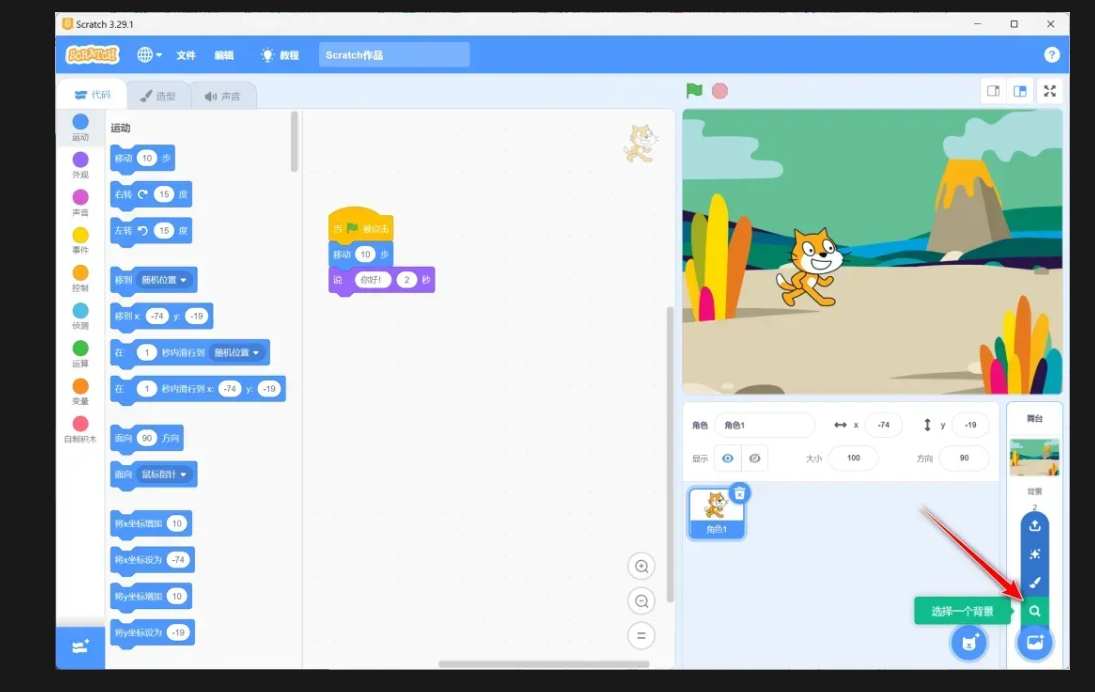Zoom in the code workspace
The width and height of the screenshot is (1095, 692).
[641, 566]
